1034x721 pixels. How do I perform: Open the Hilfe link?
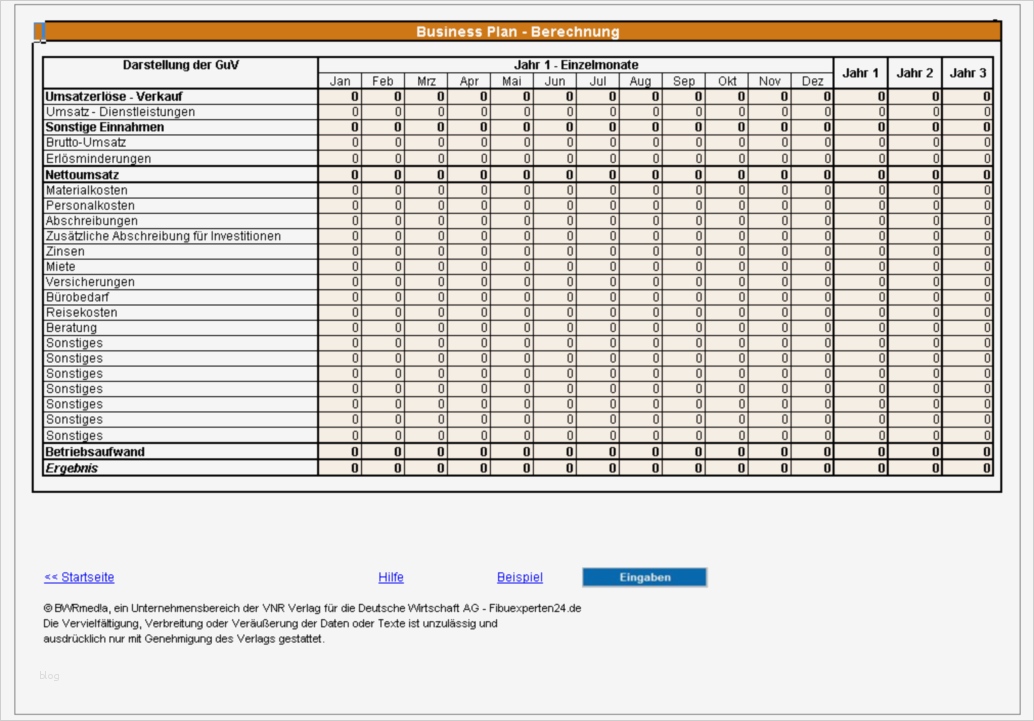pos(391,577)
